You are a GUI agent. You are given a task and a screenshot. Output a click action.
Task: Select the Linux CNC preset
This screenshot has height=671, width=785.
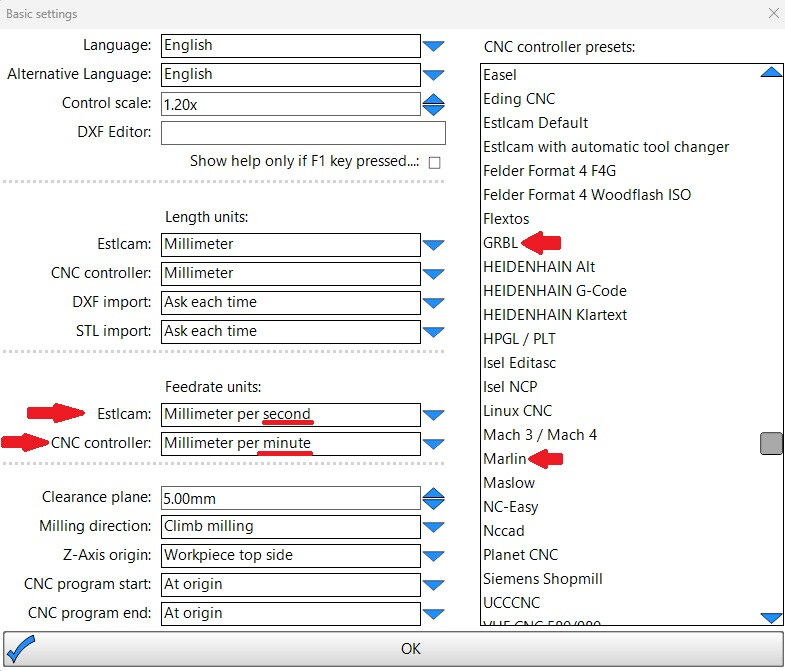[517, 411]
